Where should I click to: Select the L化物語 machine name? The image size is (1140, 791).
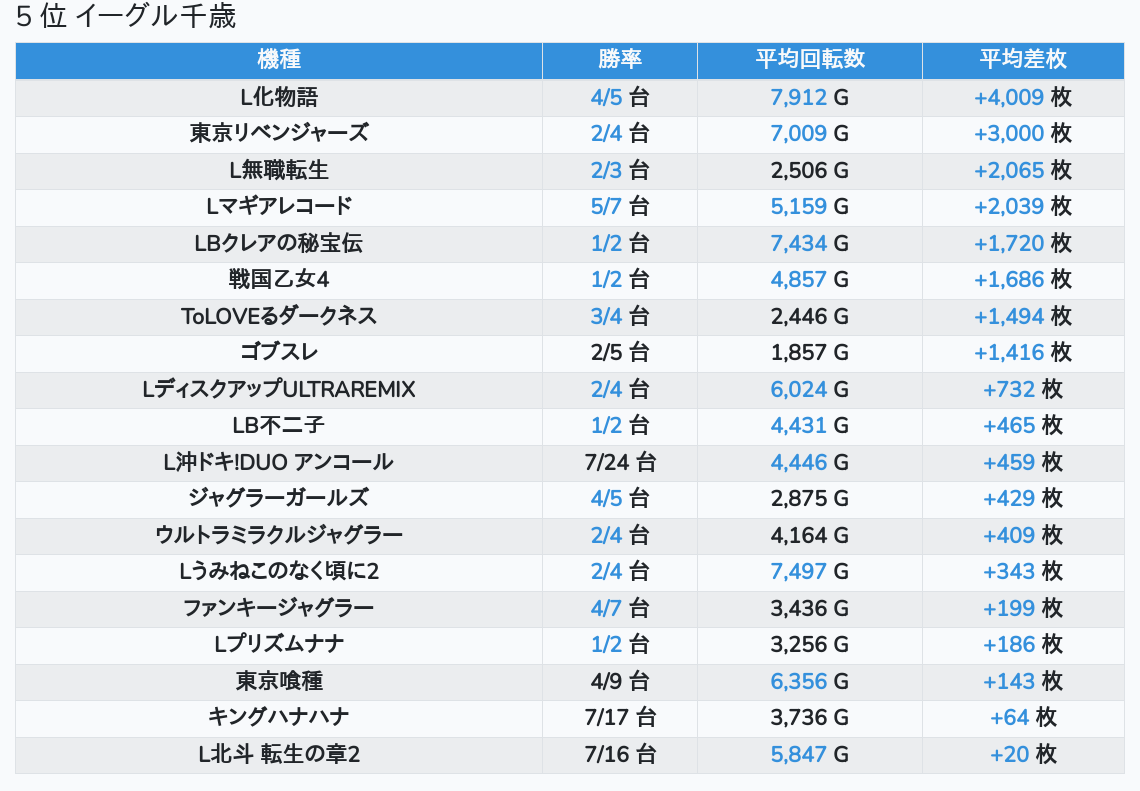(279, 97)
